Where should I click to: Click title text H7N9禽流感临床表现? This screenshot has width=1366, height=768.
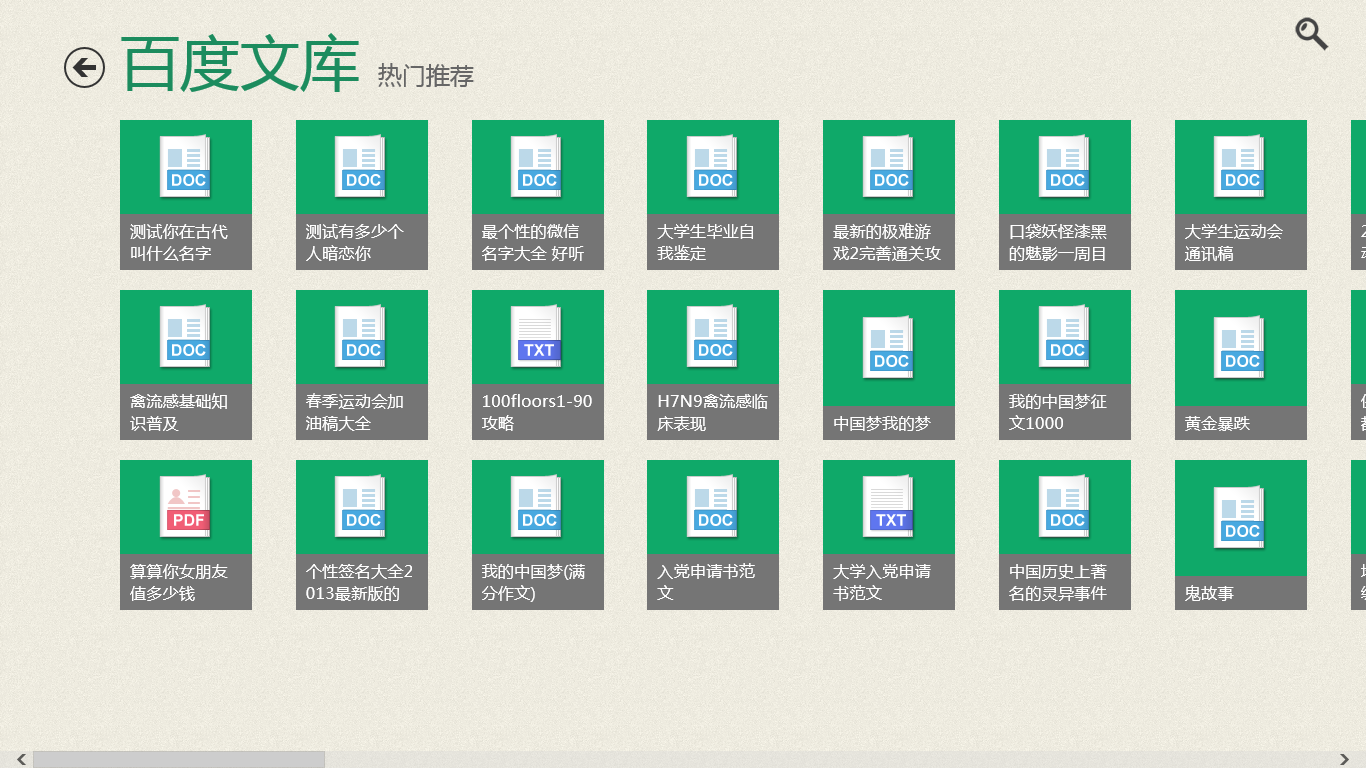pos(713,413)
